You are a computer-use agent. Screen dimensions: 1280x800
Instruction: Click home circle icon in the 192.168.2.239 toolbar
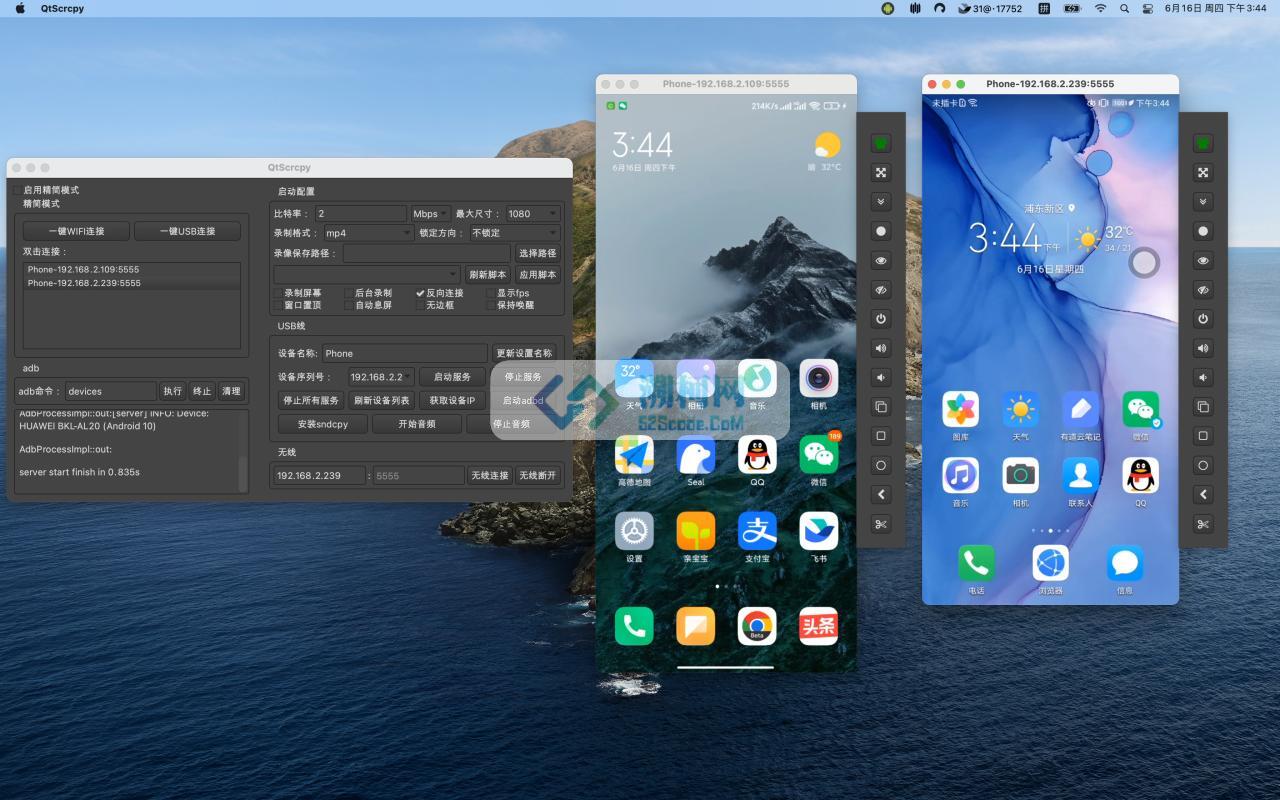click(1203, 465)
